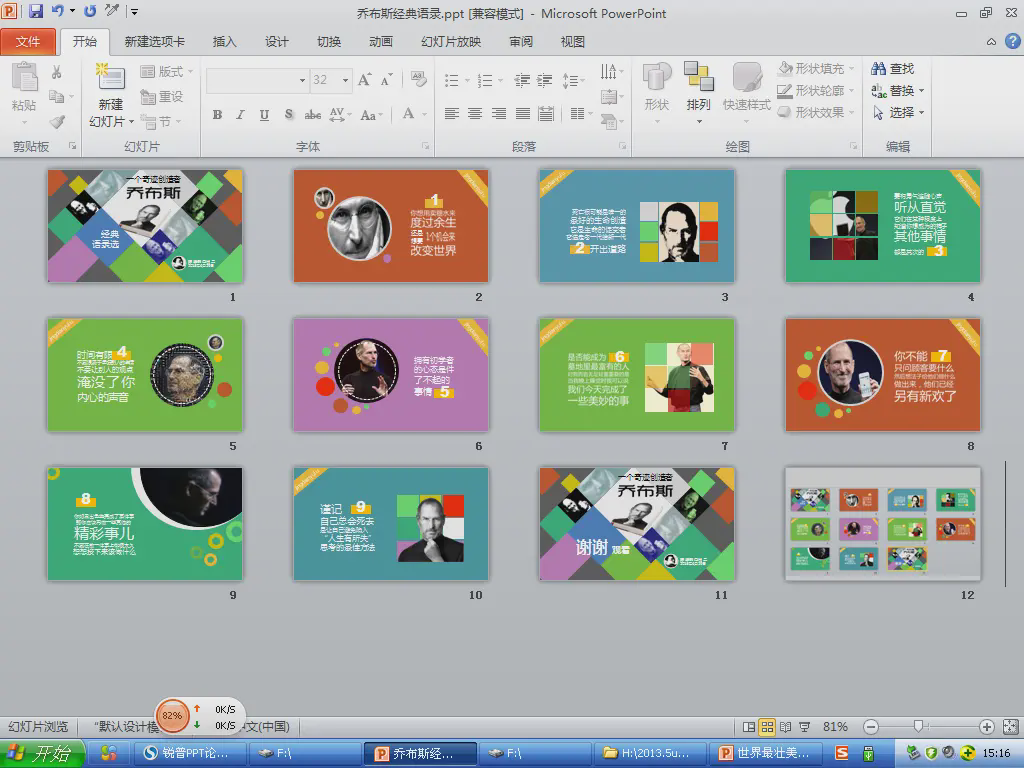Open the File (文件) menu button
1024x768 pixels.
pyautogui.click(x=28, y=42)
